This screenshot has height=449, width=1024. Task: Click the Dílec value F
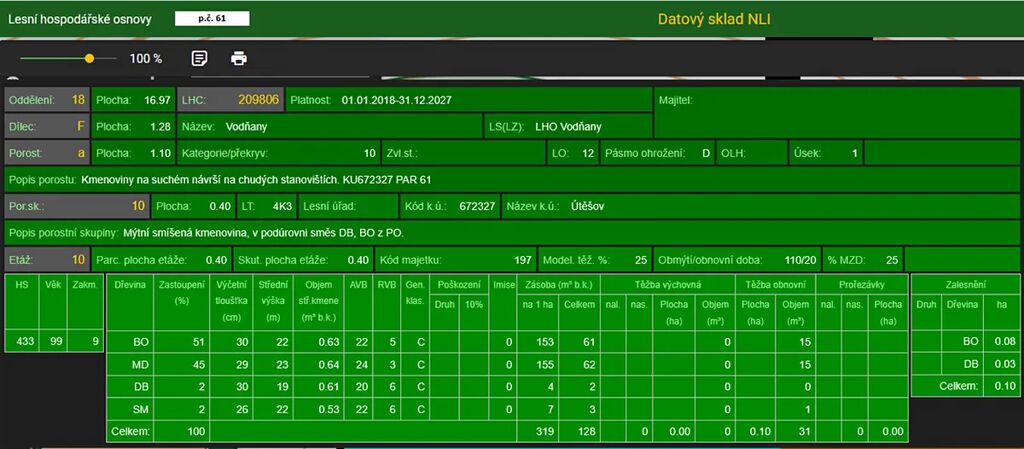pyautogui.click(x=82, y=127)
